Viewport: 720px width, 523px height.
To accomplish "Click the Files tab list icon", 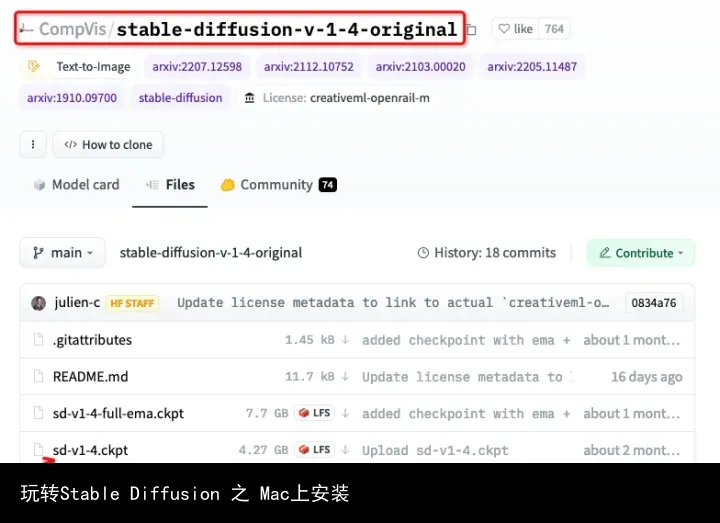I will 152,185.
